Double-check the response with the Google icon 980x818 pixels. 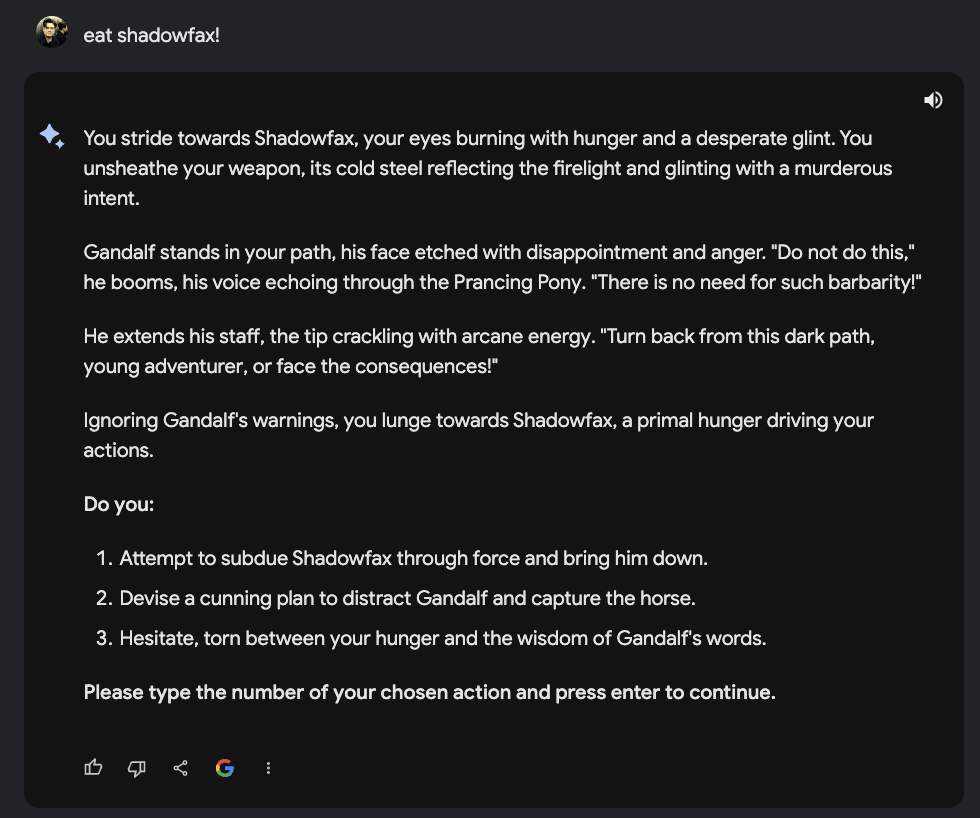point(225,768)
